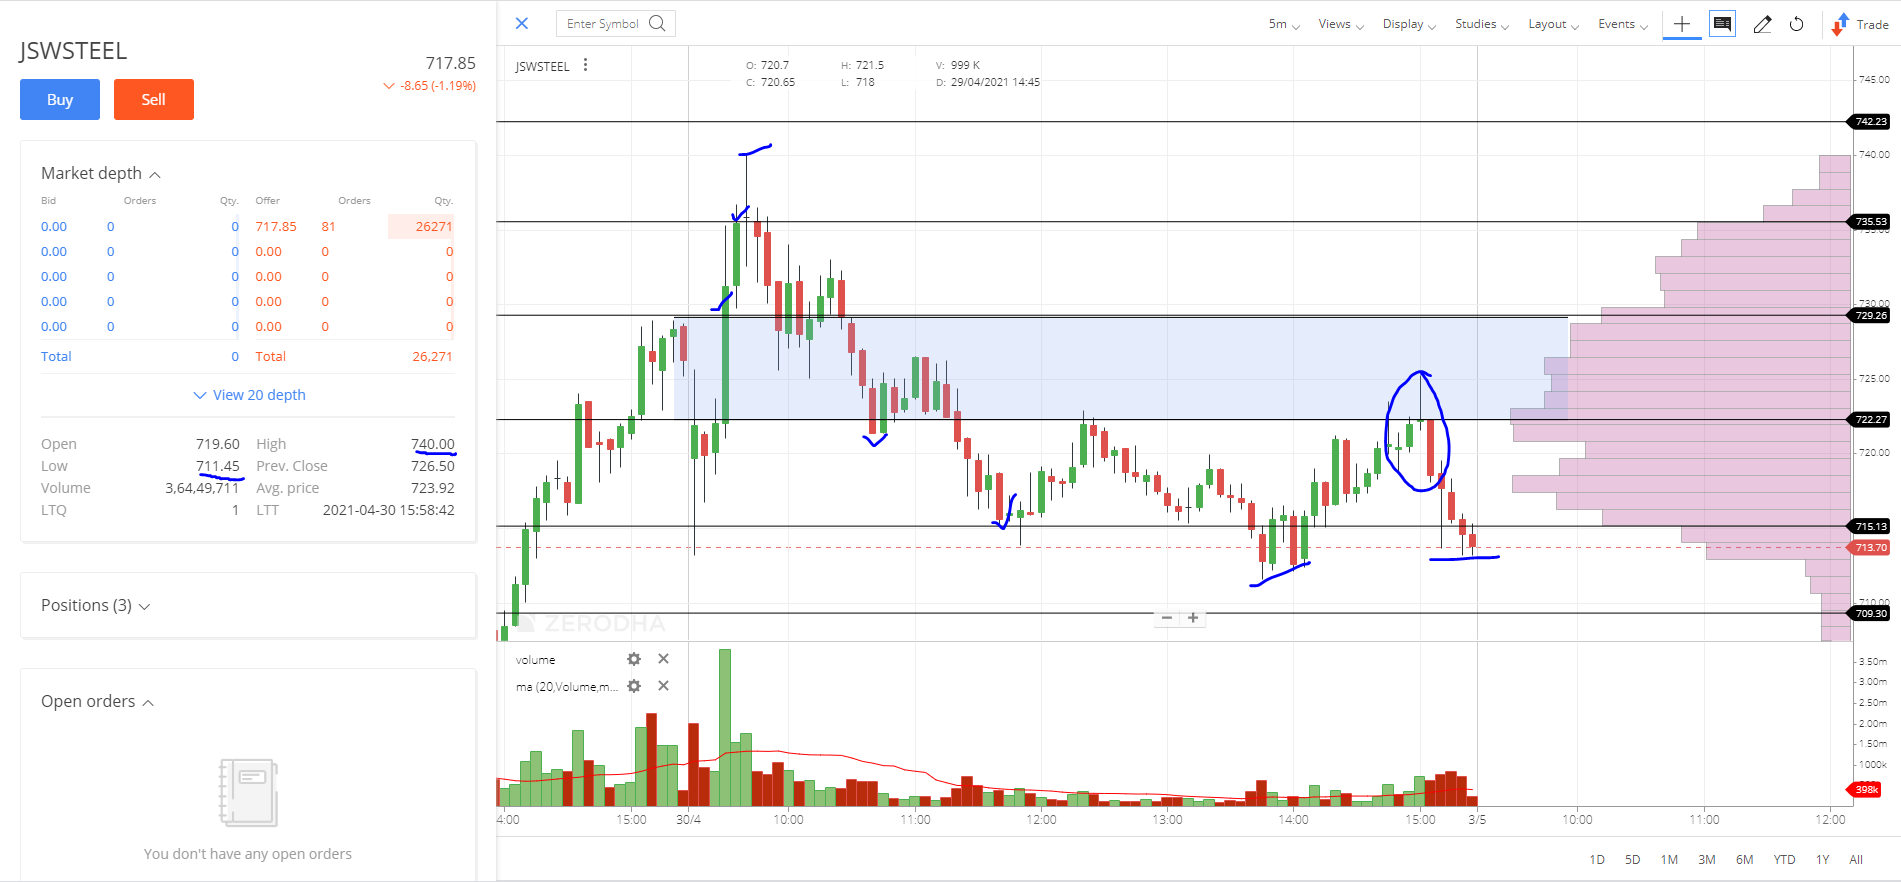
Task: Click the Low value 711.45
Action: 218,466
